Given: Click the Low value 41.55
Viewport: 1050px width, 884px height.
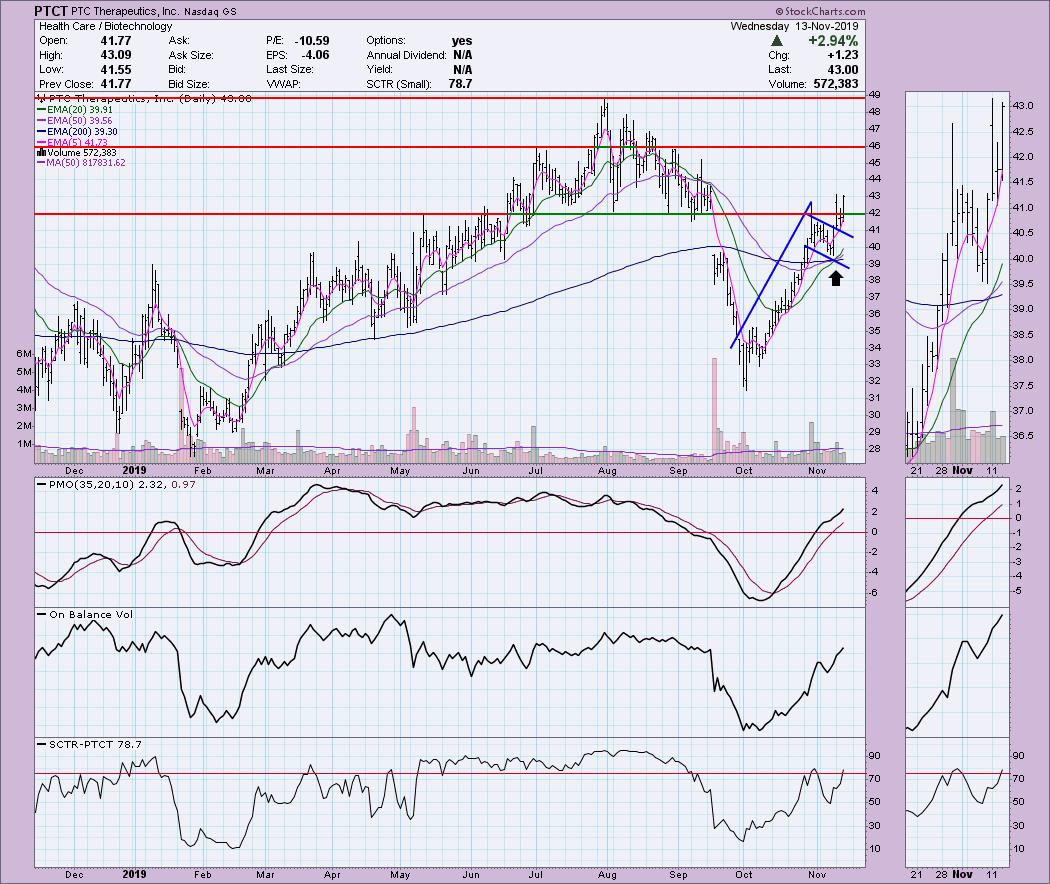Looking at the screenshot, I should pyautogui.click(x=117, y=70).
